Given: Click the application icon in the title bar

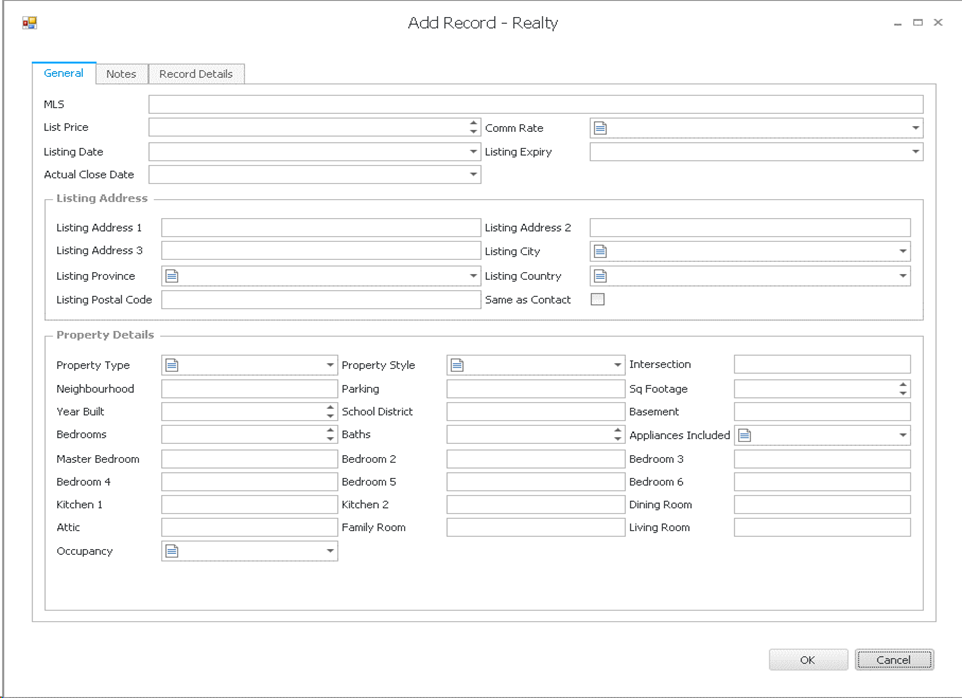Looking at the screenshot, I should (x=29, y=22).
